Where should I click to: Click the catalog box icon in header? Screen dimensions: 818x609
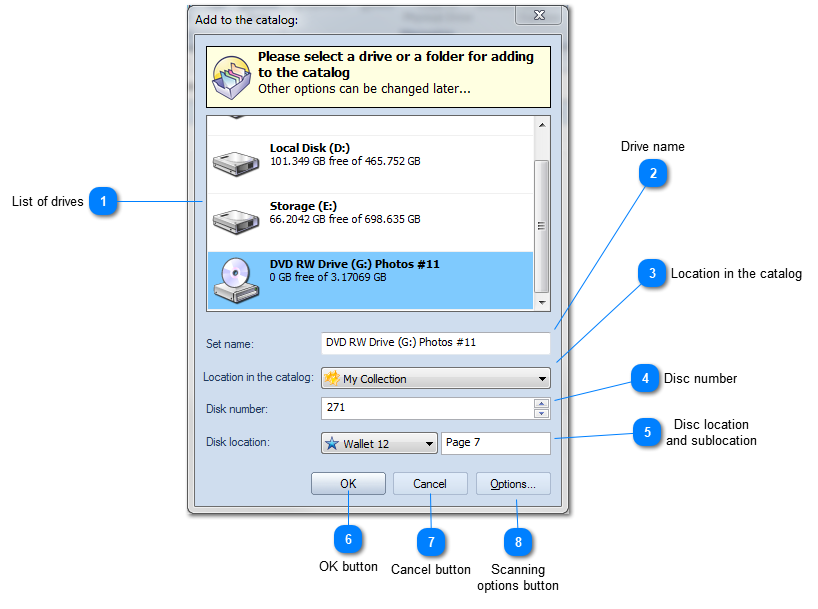click(231, 76)
